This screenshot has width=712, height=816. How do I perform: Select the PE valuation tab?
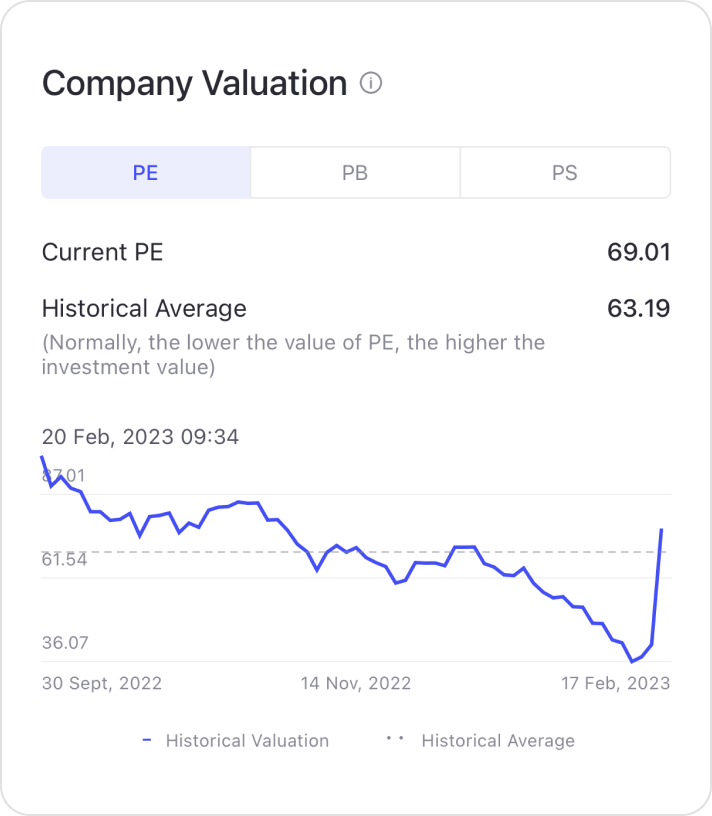tap(146, 173)
